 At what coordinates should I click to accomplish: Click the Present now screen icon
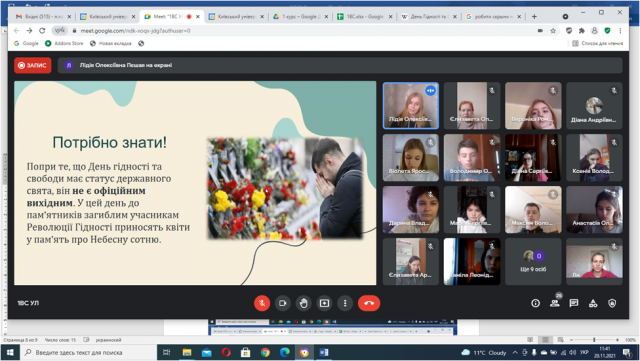[324, 303]
